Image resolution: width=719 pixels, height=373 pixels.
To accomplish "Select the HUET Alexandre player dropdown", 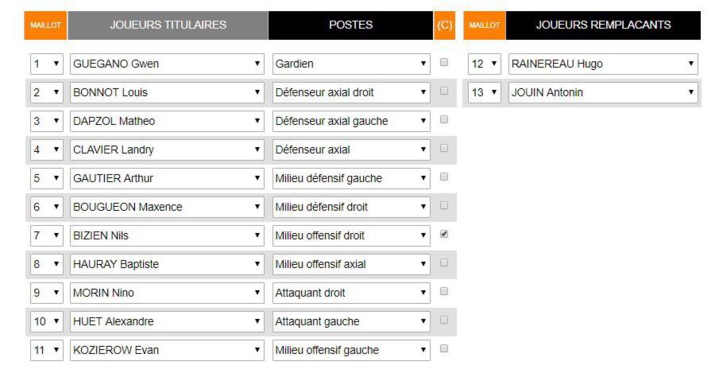I will pyautogui.click(x=167, y=321).
